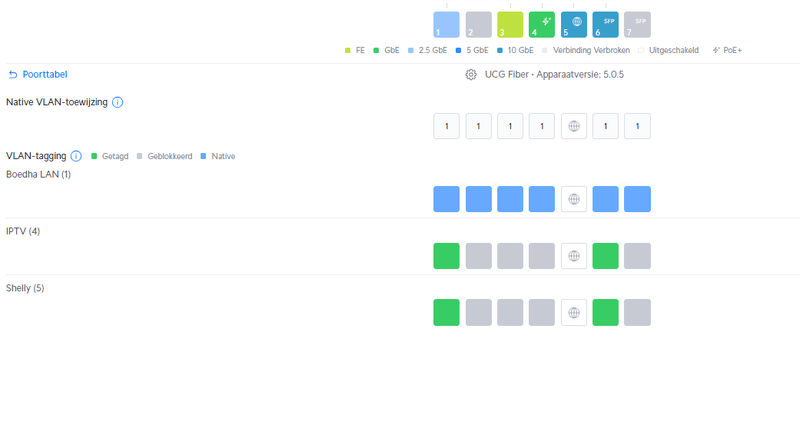
Task: Open native VLAN box for port 4
Action: click(542, 126)
